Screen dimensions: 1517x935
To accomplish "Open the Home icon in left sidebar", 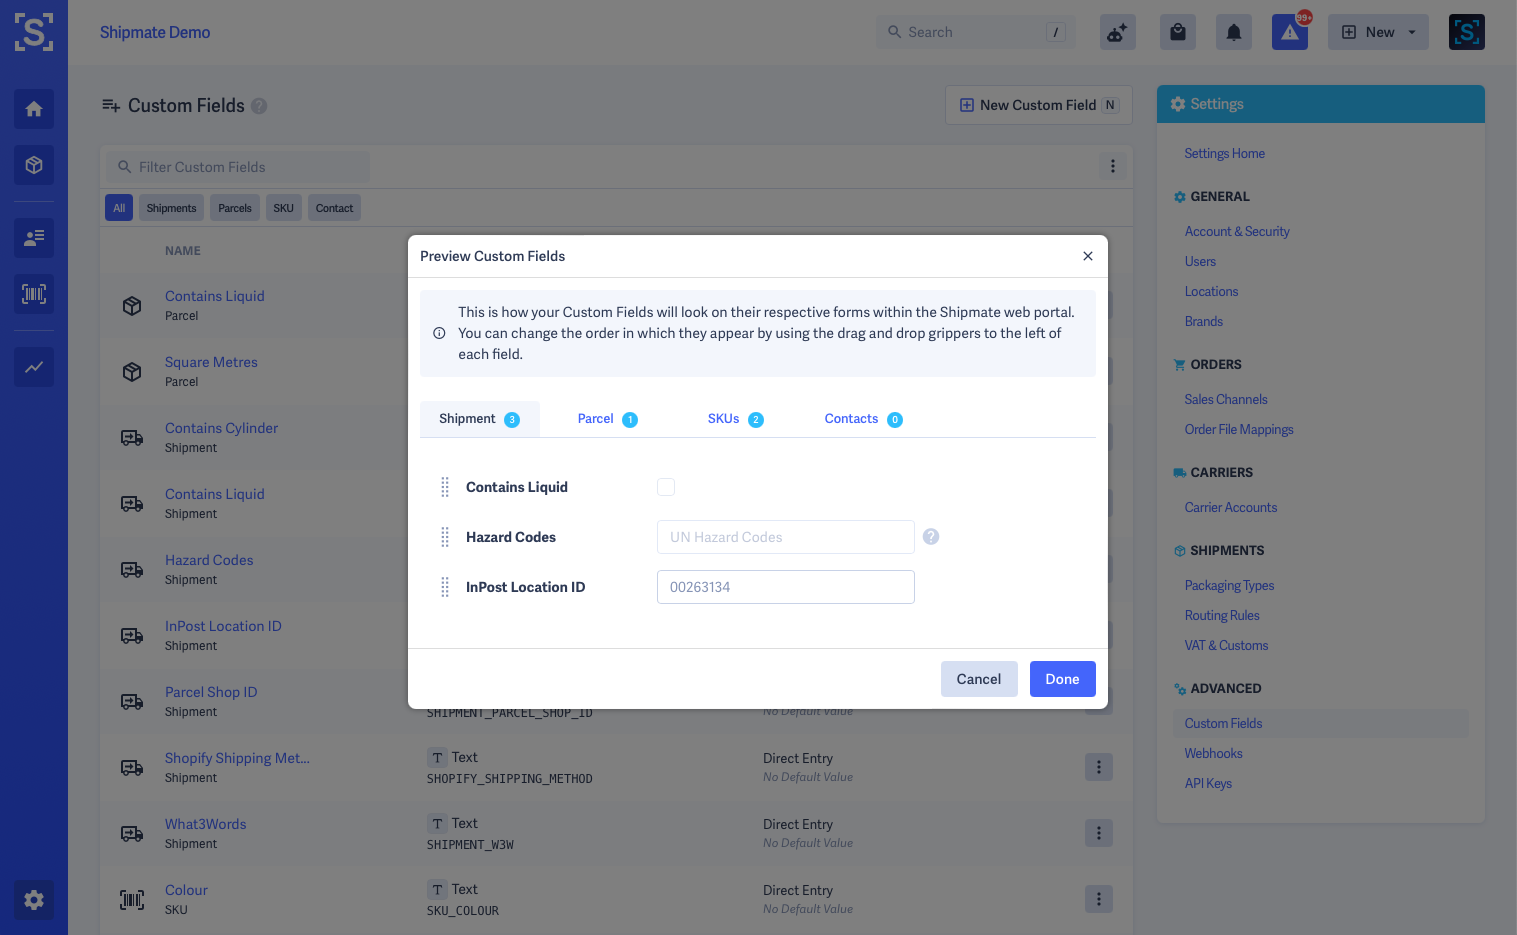I will click(34, 109).
